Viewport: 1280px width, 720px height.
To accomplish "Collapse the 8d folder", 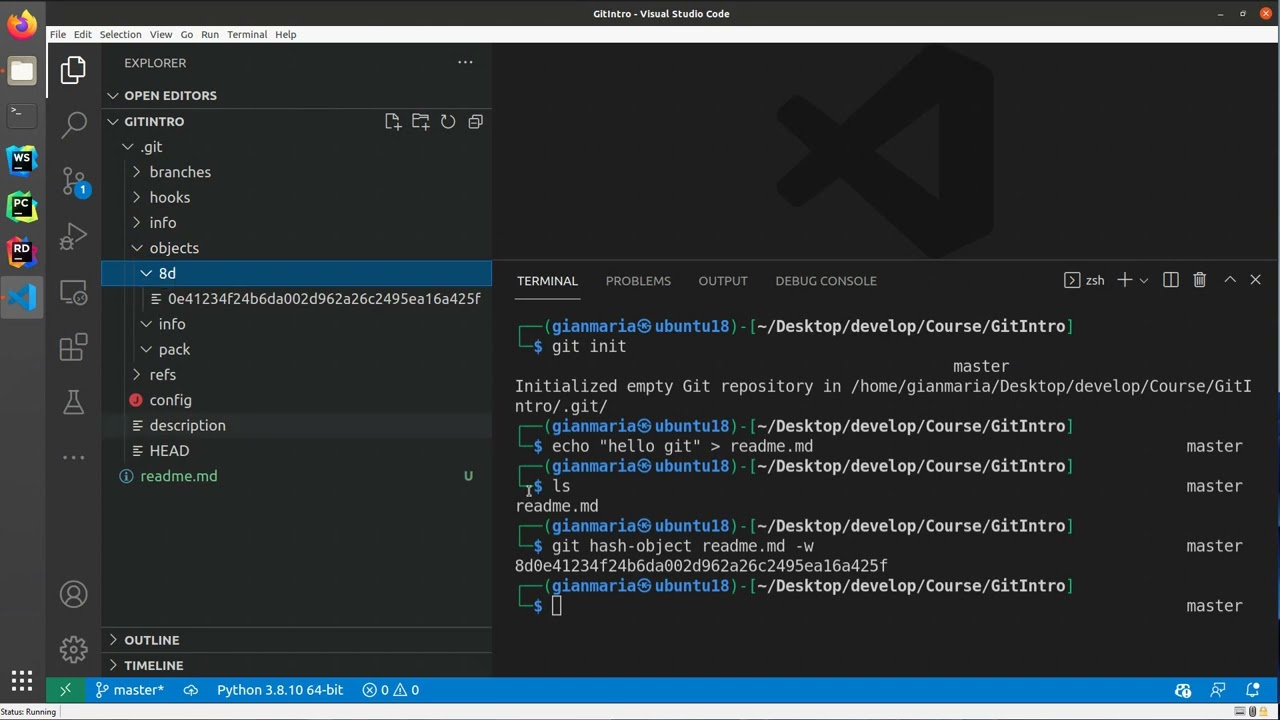I will click(x=297, y=273).
